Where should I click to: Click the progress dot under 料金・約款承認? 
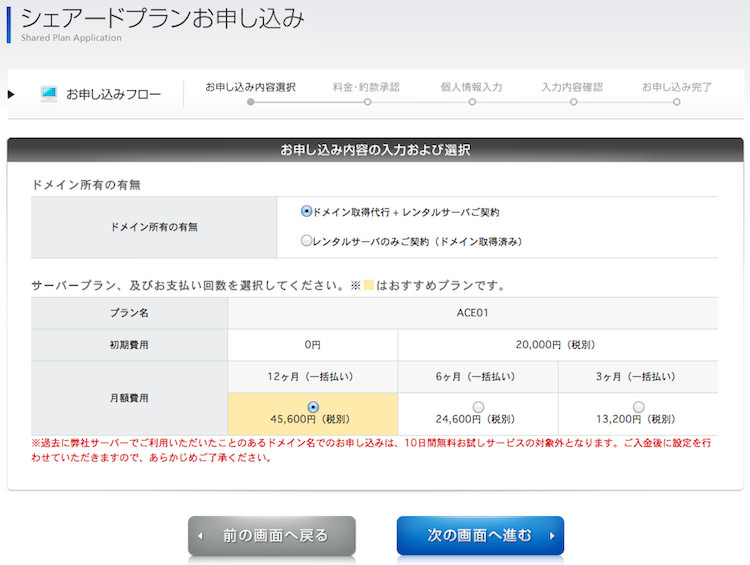tap(367, 102)
